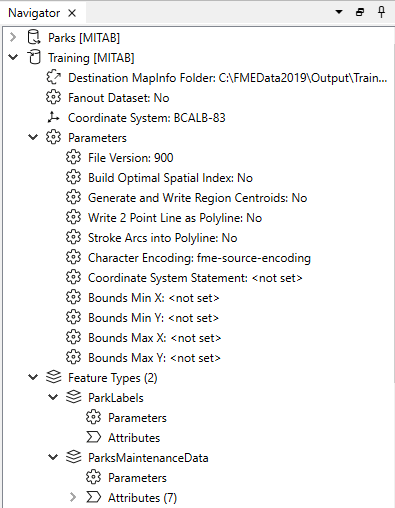This screenshot has height=508, width=395.
Task: Click the ParkLabels feature type layer icon
Action: pyautogui.click(x=74, y=397)
